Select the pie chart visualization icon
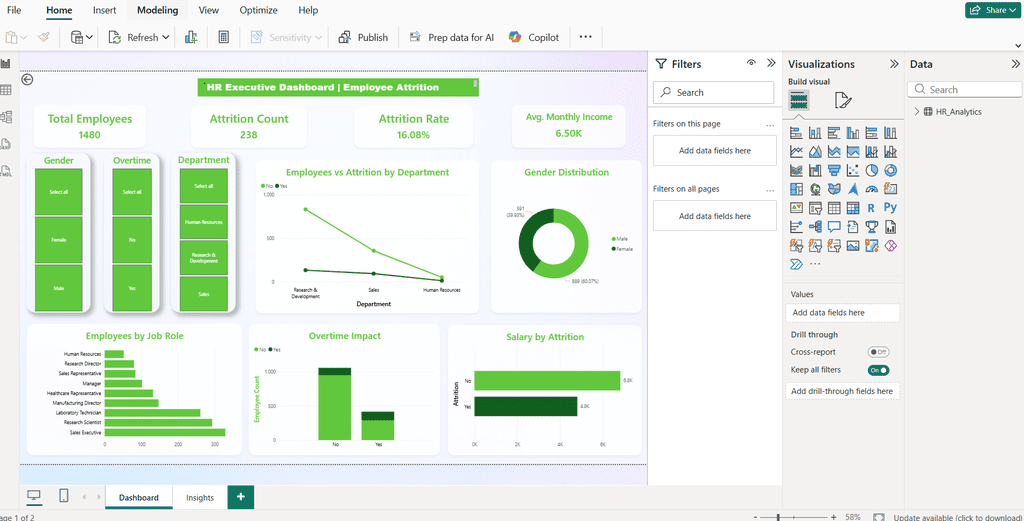This screenshot has width=1024, height=521. 871,170
